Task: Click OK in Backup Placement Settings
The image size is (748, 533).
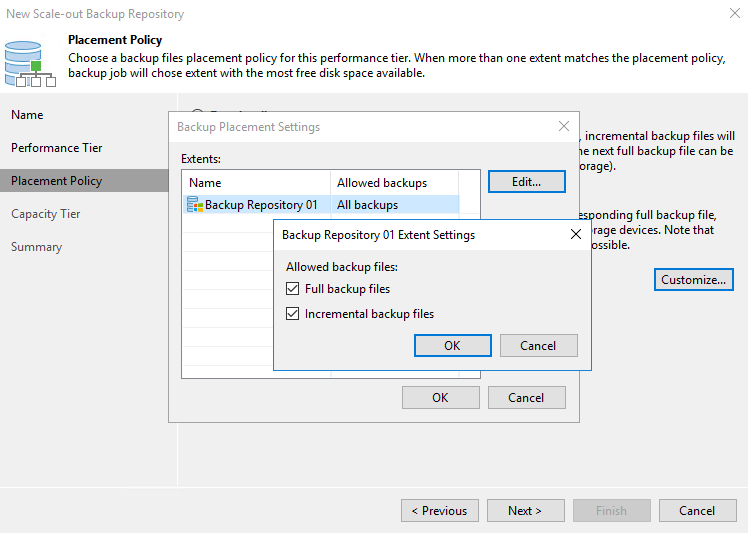Action: point(440,398)
